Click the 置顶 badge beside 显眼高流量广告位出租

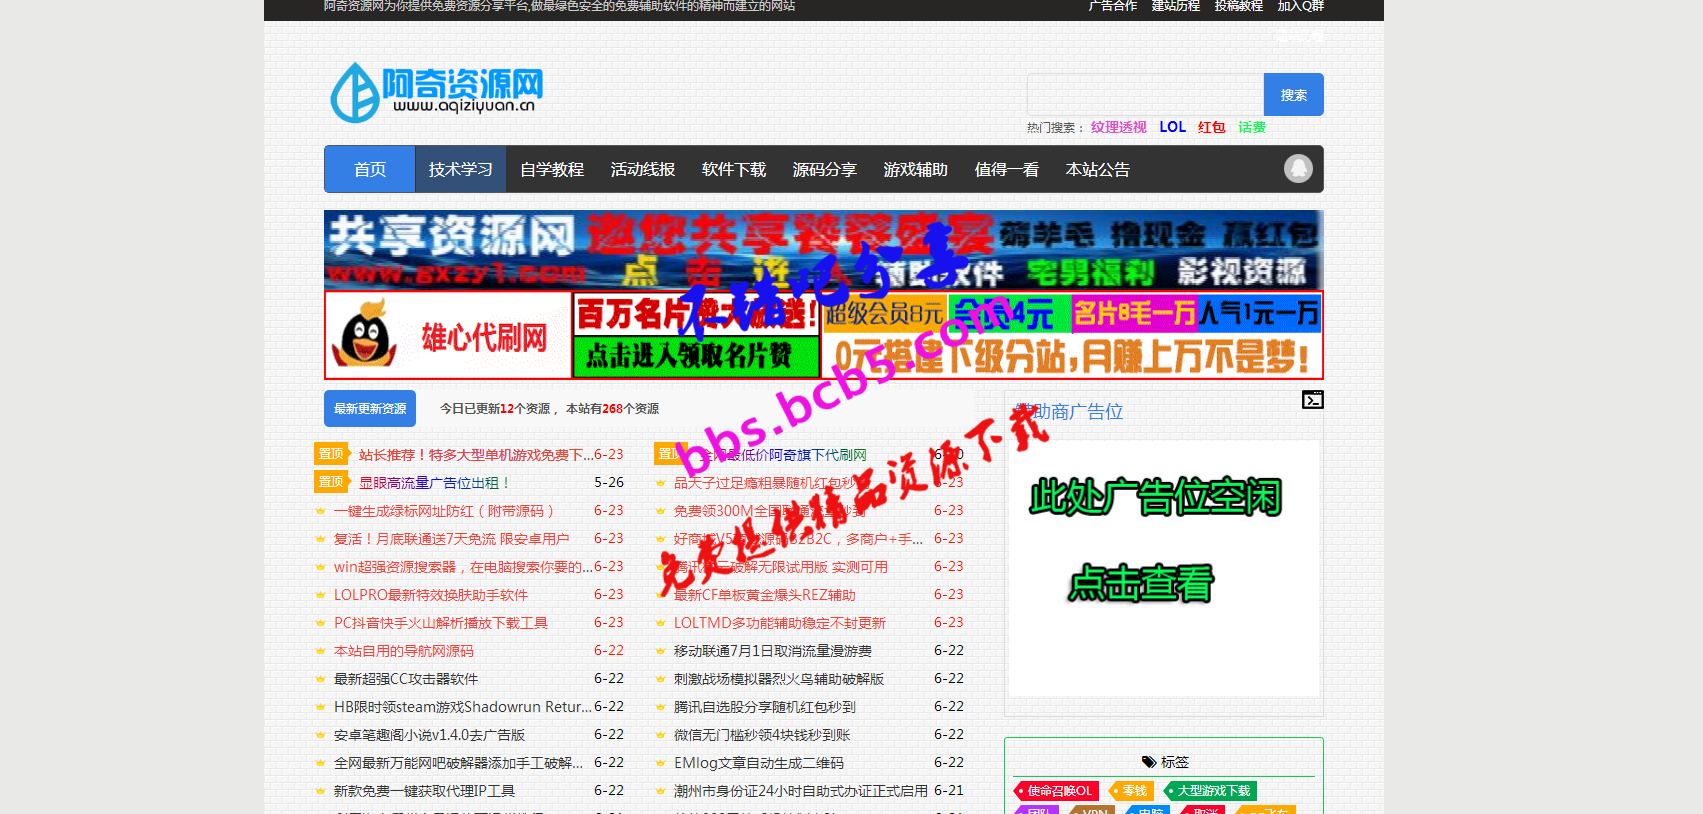(331, 482)
